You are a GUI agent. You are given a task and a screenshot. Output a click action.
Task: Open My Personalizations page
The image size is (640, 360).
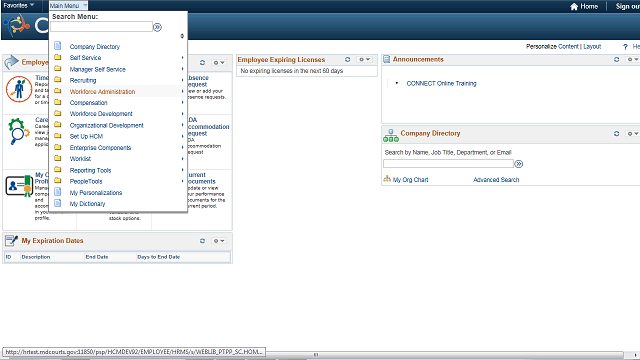coord(96,192)
